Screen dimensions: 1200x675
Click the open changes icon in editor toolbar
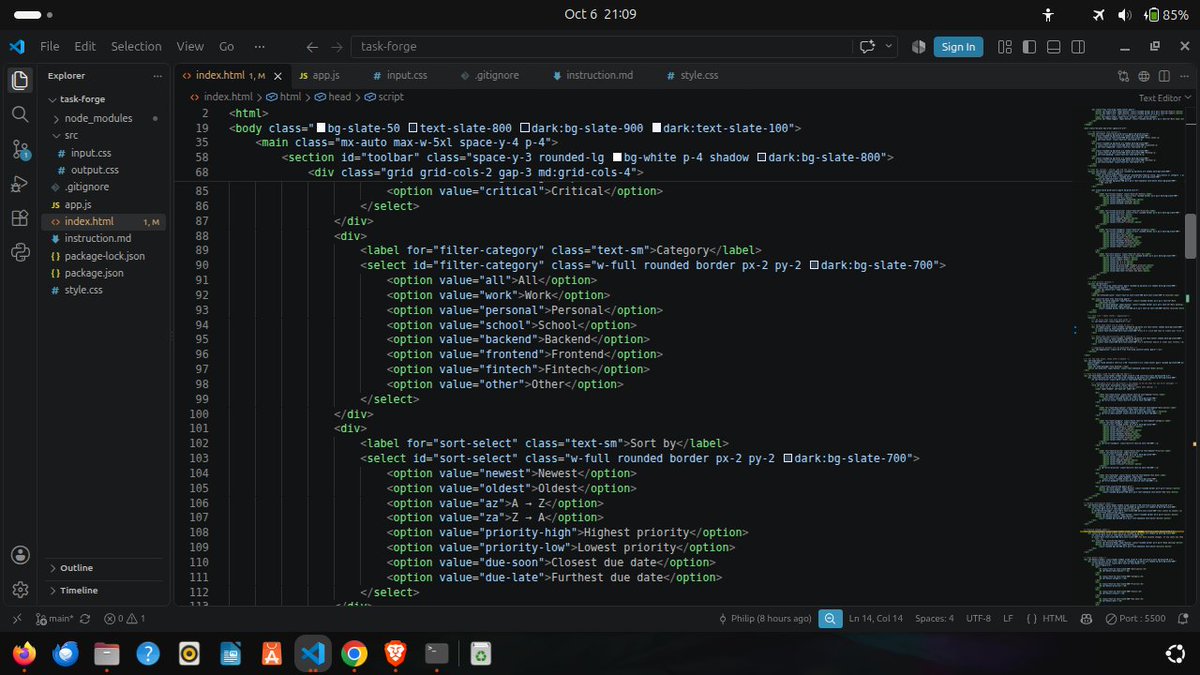pos(1123,75)
